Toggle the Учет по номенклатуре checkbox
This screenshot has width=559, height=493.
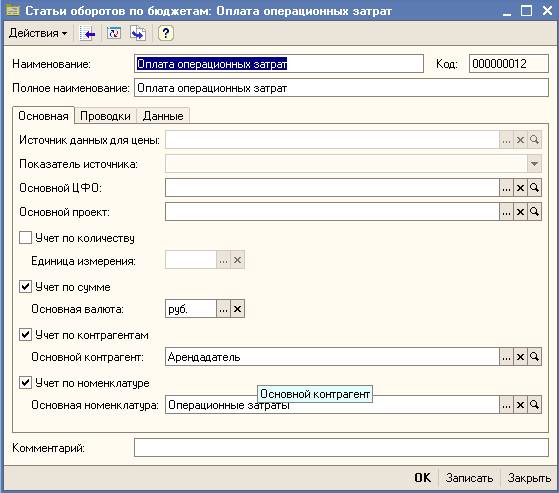[25, 382]
